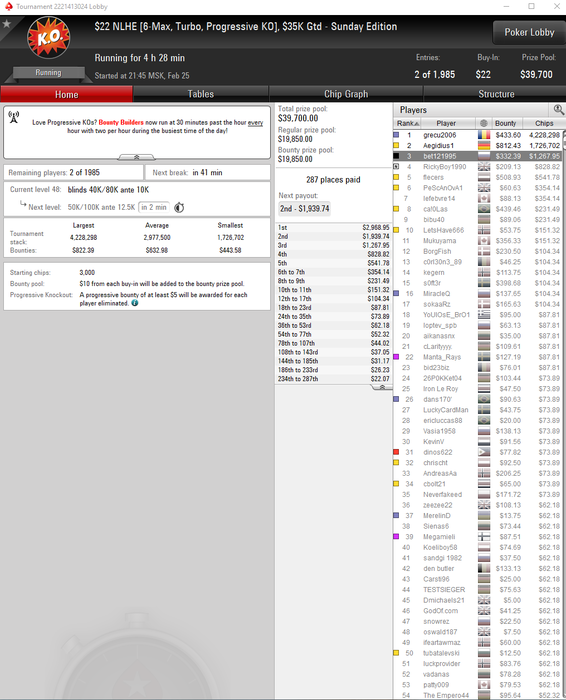Sort players by Player name column

click(446, 123)
